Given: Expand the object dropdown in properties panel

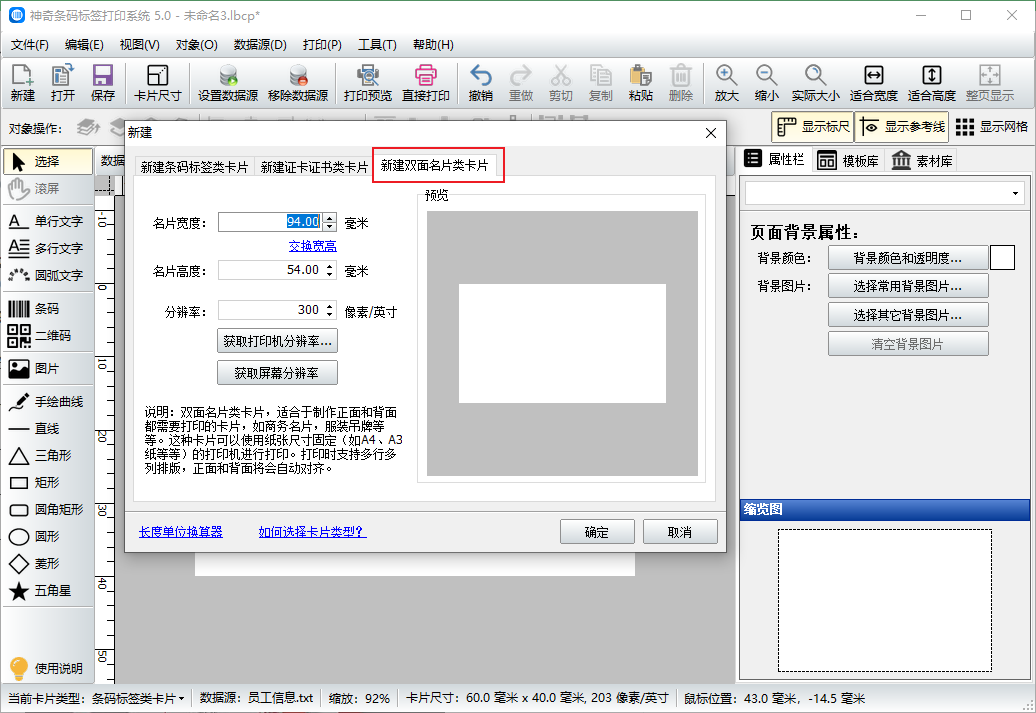Looking at the screenshot, I should pos(1016,193).
